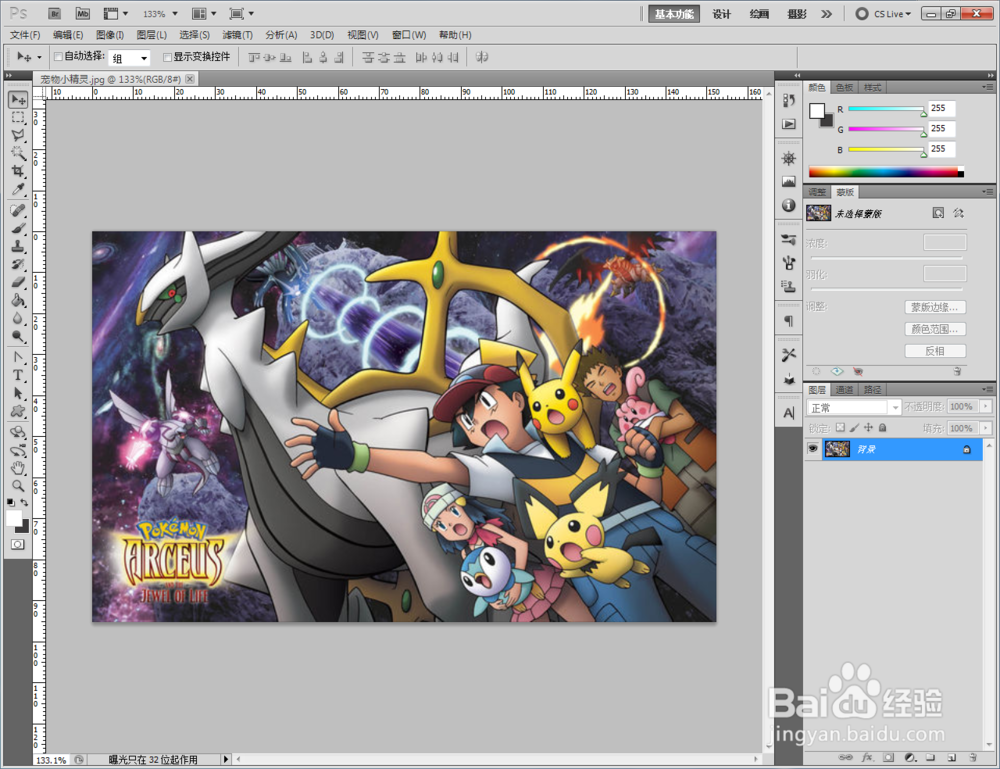This screenshot has height=769, width=1000.
Task: Click the foreground color swatch in toolbox
Action: click(13, 518)
